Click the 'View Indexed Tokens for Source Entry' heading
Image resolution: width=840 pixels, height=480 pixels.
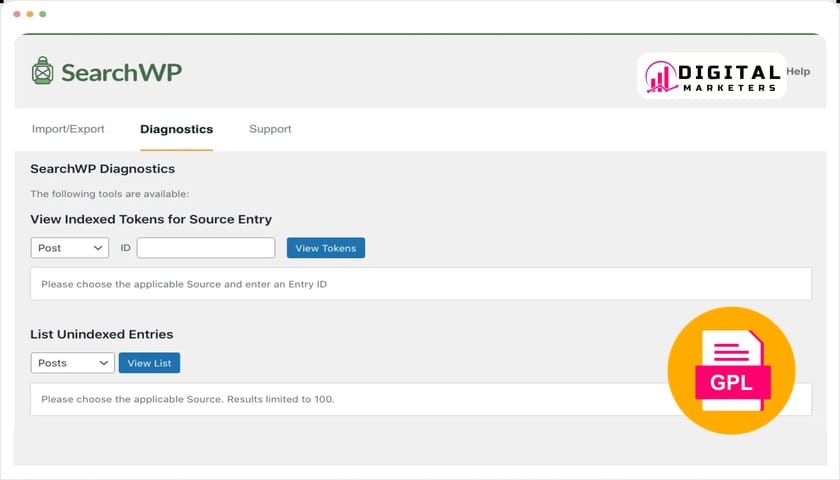(151, 219)
